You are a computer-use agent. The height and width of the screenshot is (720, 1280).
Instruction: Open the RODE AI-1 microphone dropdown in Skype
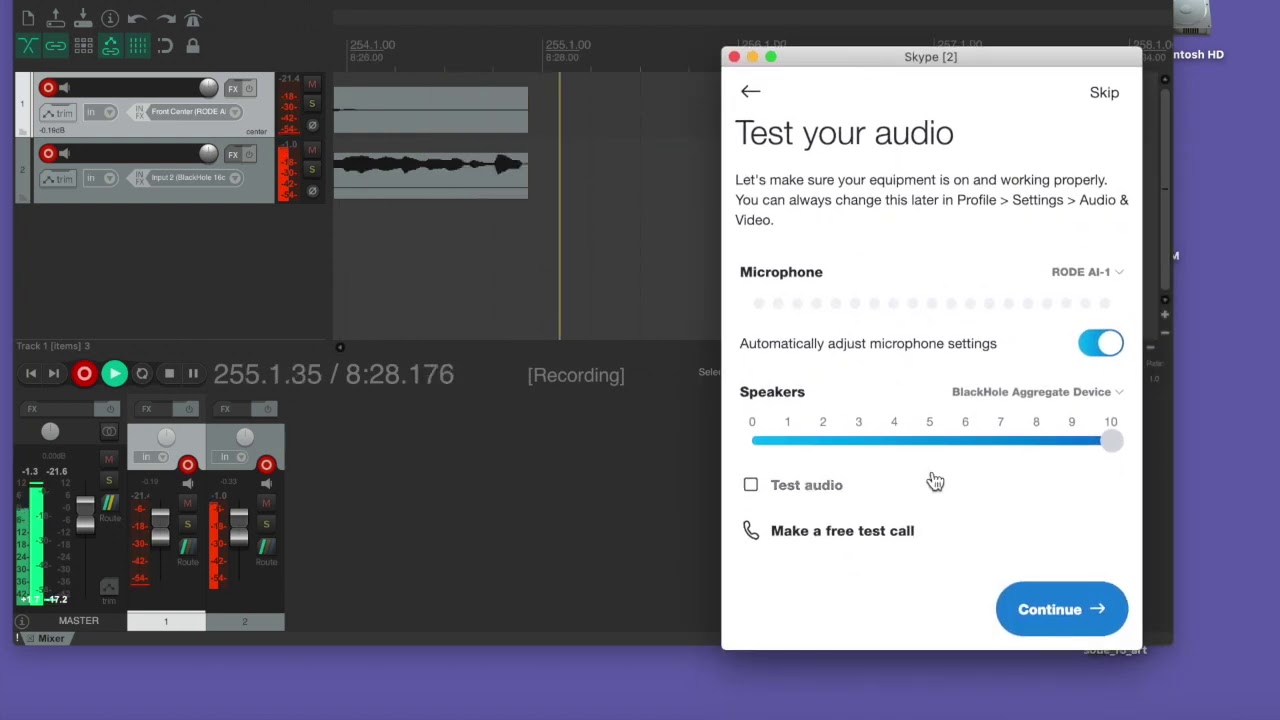1087,272
